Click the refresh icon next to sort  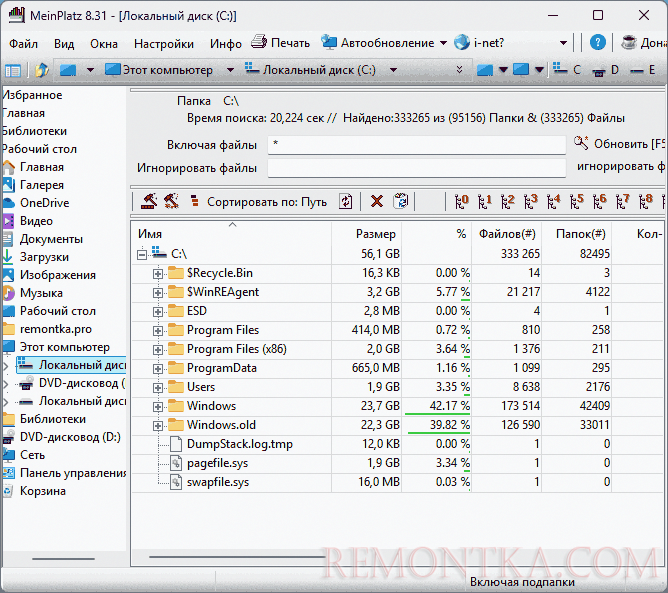click(x=346, y=201)
